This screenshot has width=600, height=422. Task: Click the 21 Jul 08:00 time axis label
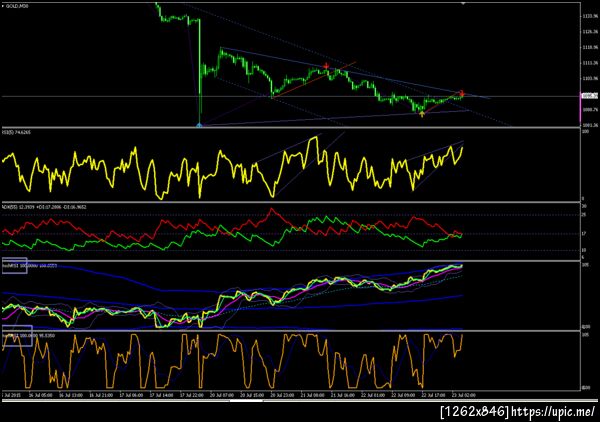(311, 395)
